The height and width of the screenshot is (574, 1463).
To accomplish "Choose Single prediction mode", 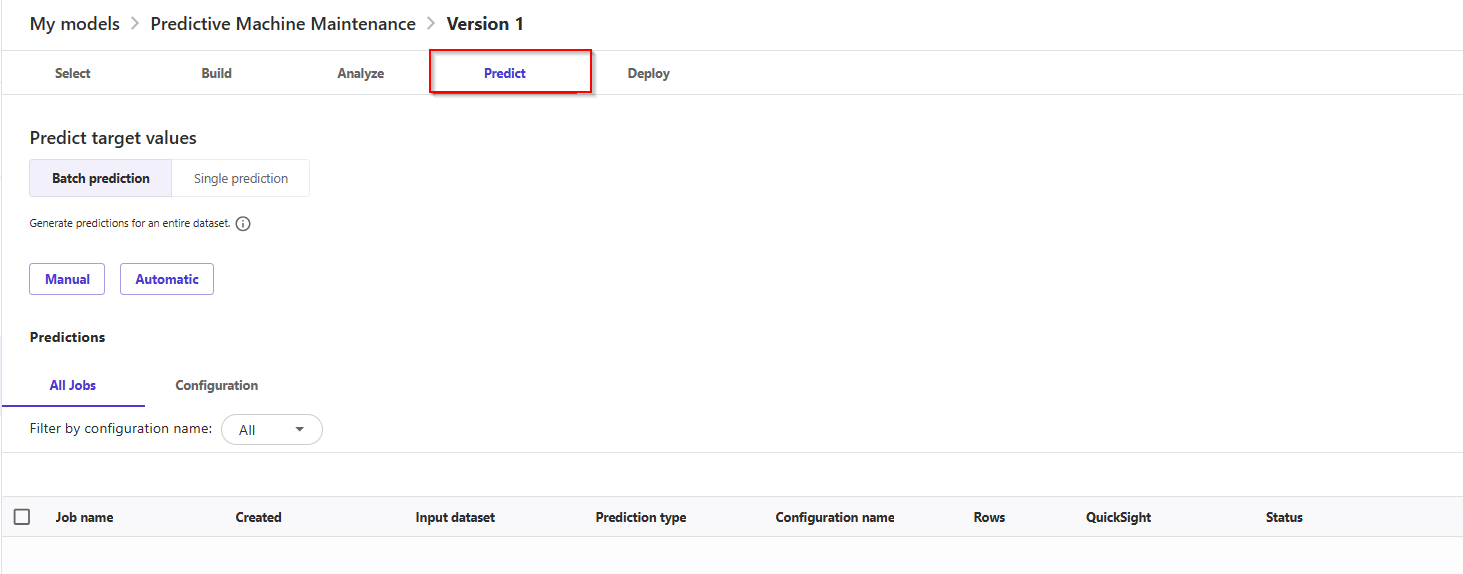I will 241,178.
